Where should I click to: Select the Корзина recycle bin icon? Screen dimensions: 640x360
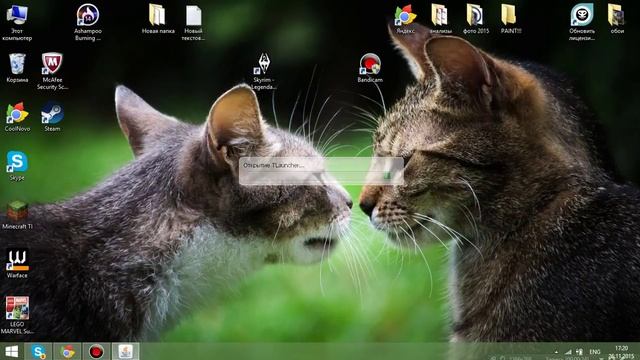17,68
